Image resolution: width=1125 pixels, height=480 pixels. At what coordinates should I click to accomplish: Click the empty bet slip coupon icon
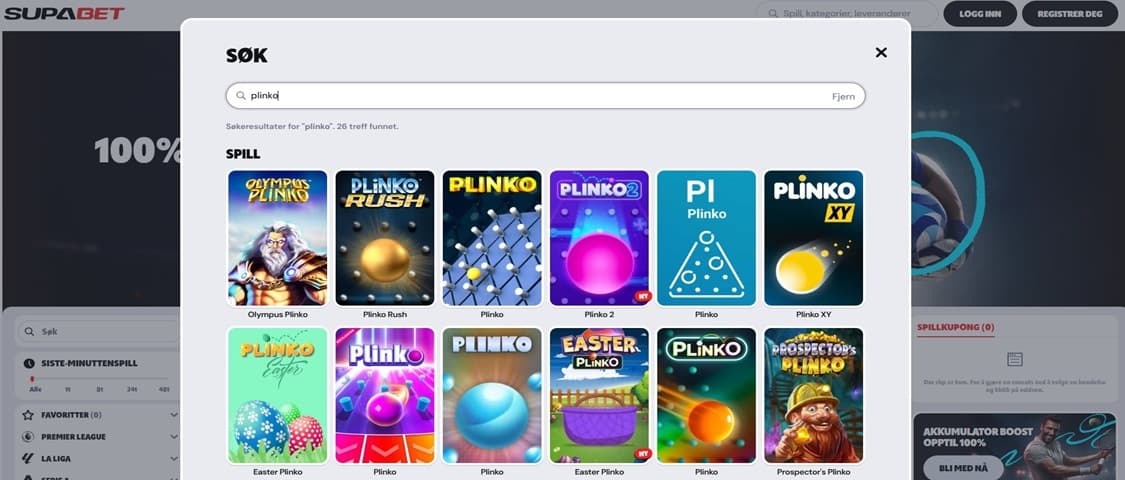coord(1015,359)
